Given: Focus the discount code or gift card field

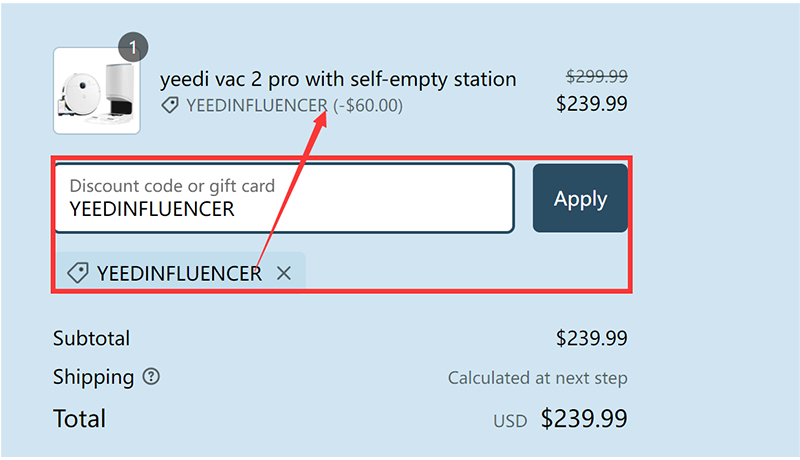Looking at the screenshot, I should pos(283,198).
